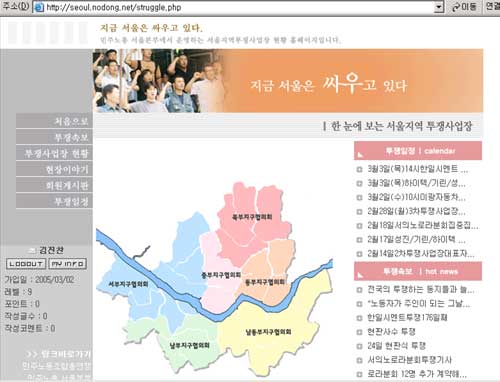Click the 이동 (Go) button
This screenshot has width=500, height=382.
tap(464, 7)
